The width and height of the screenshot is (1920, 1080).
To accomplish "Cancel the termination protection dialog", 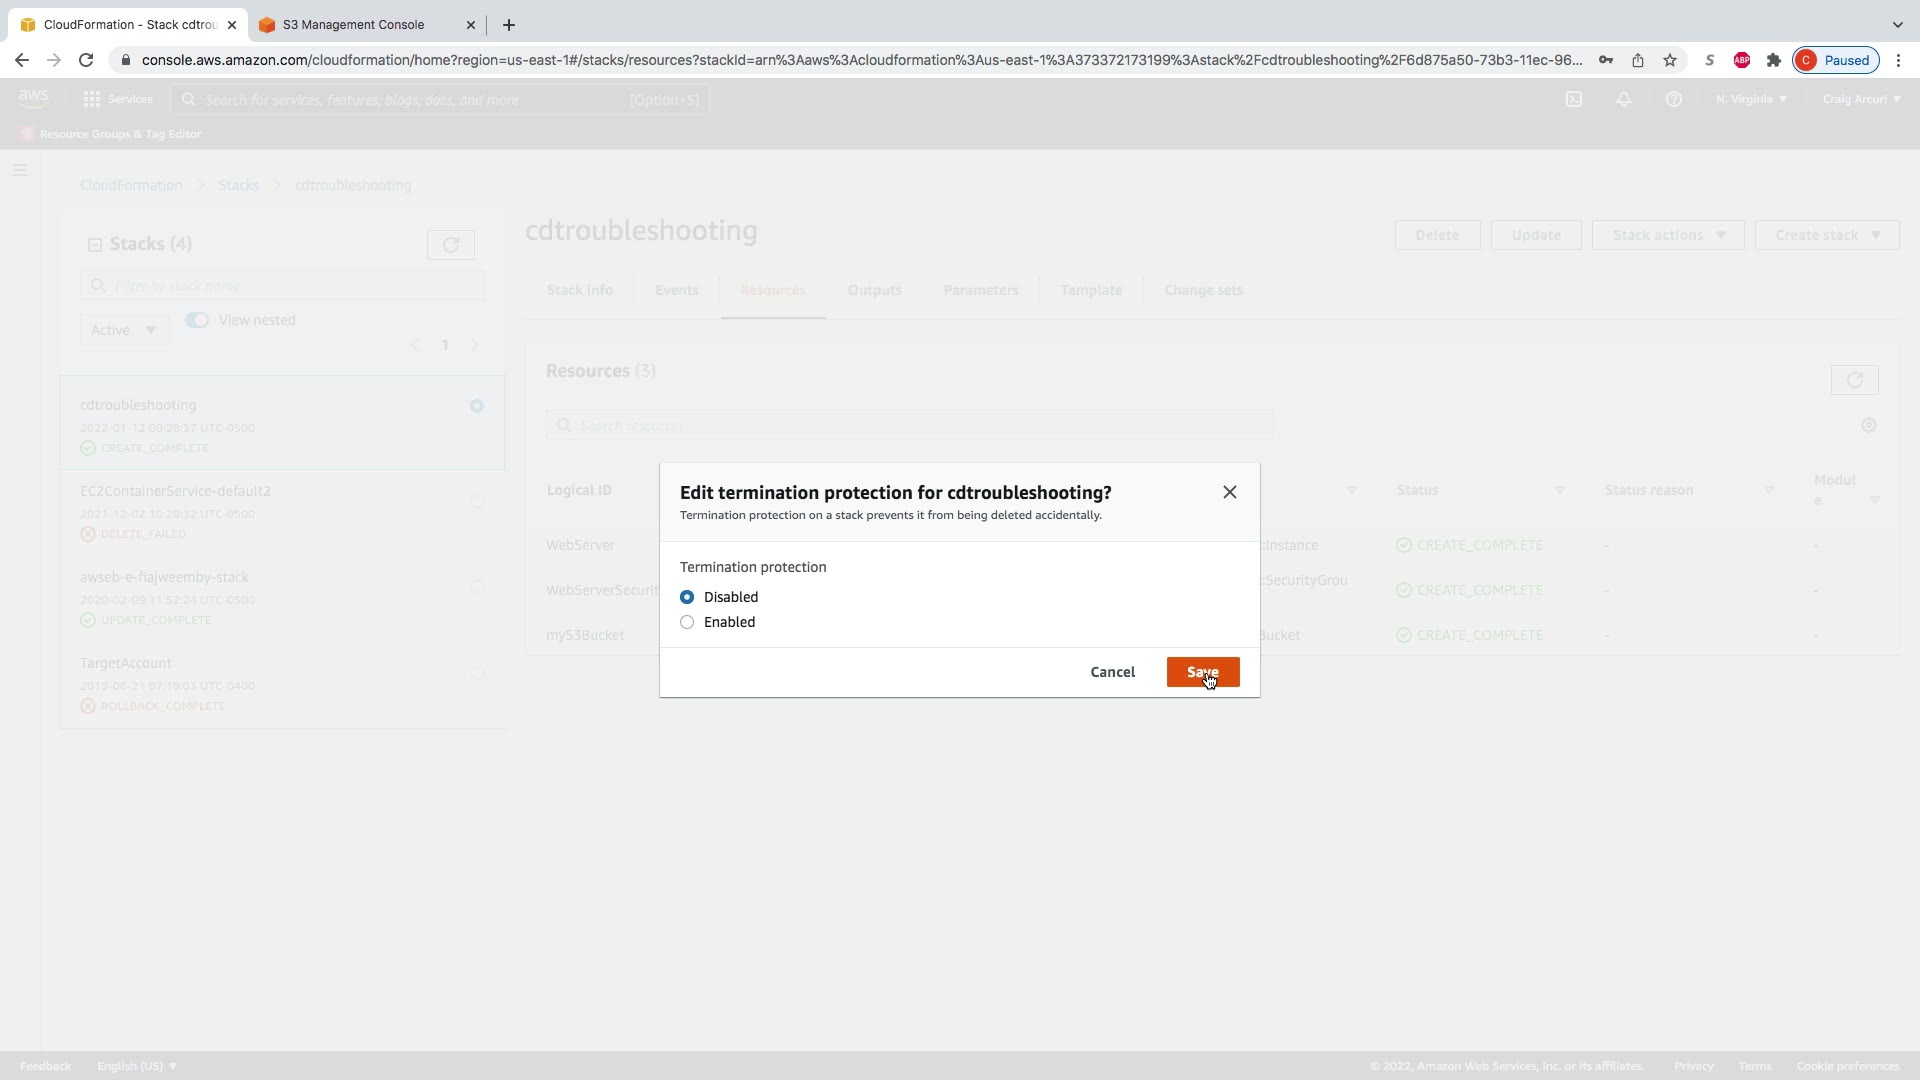I will [x=1112, y=672].
